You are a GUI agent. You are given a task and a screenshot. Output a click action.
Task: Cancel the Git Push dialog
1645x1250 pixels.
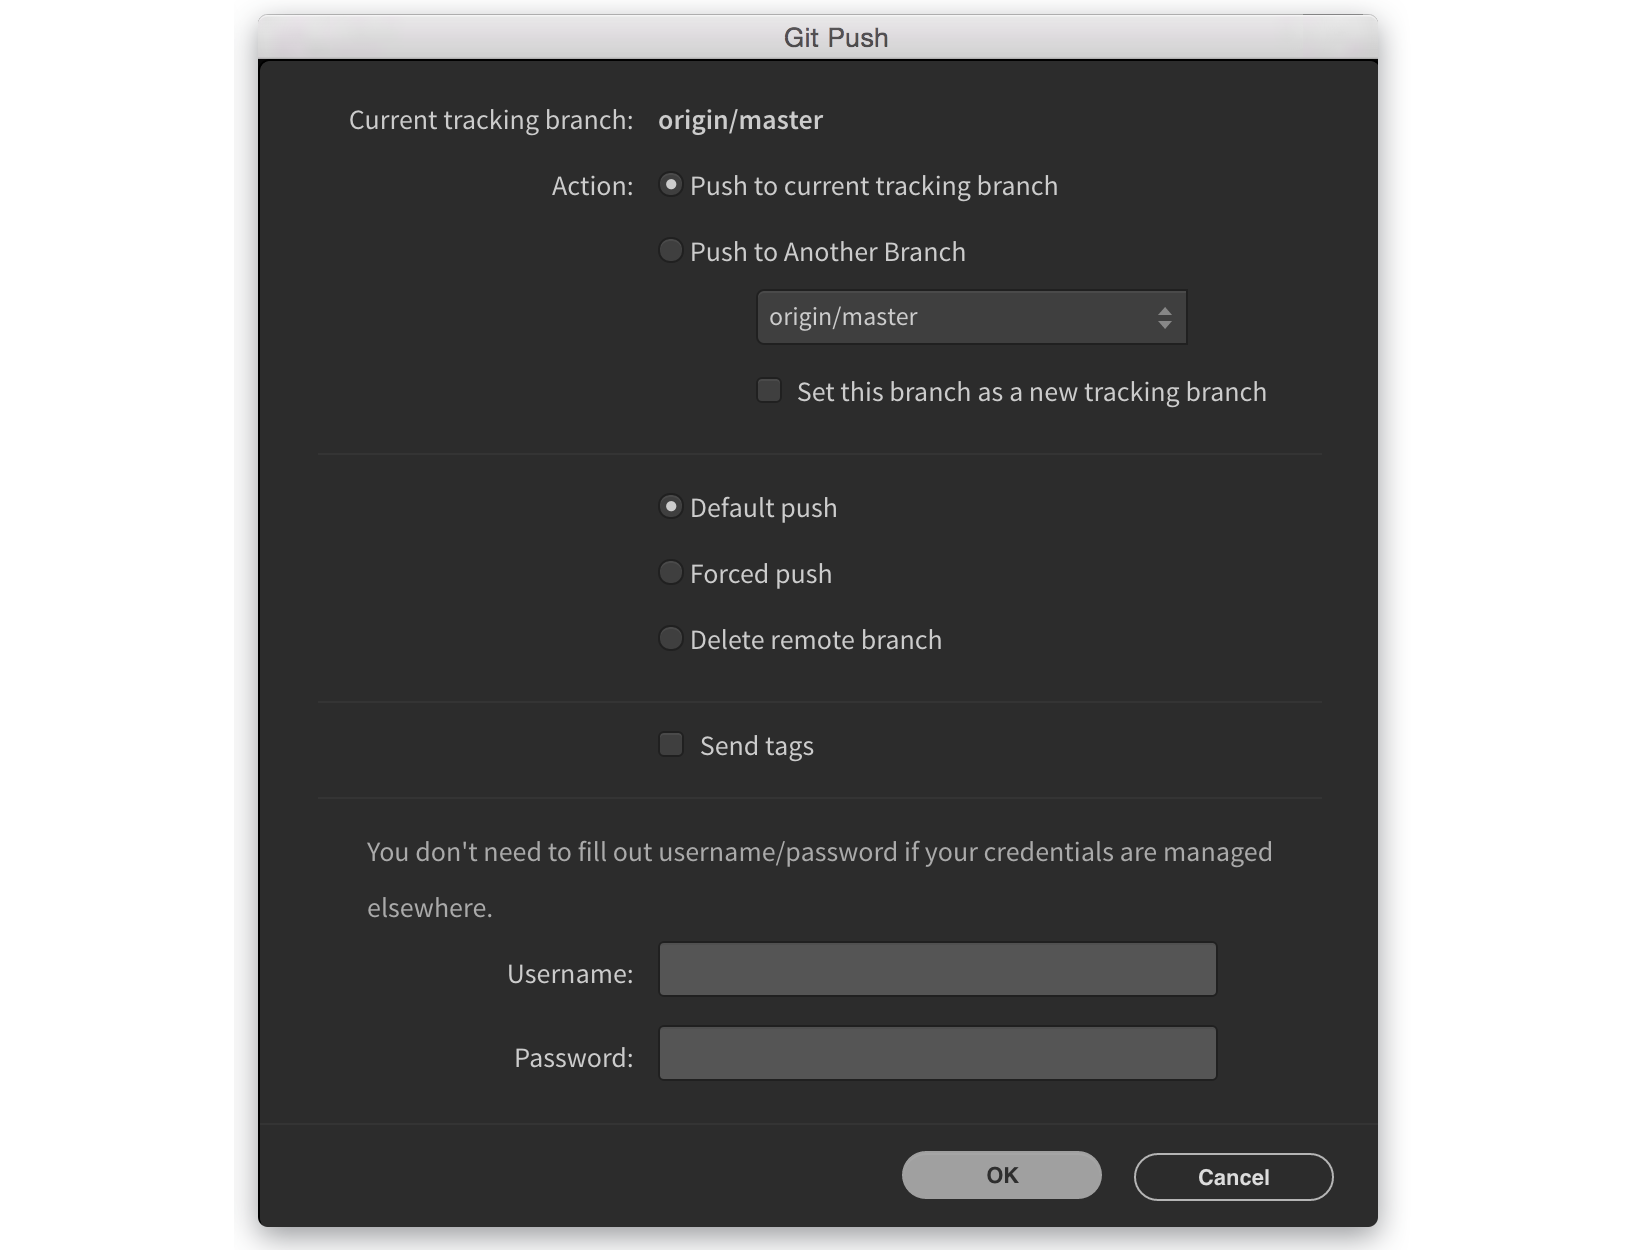pyautogui.click(x=1232, y=1177)
